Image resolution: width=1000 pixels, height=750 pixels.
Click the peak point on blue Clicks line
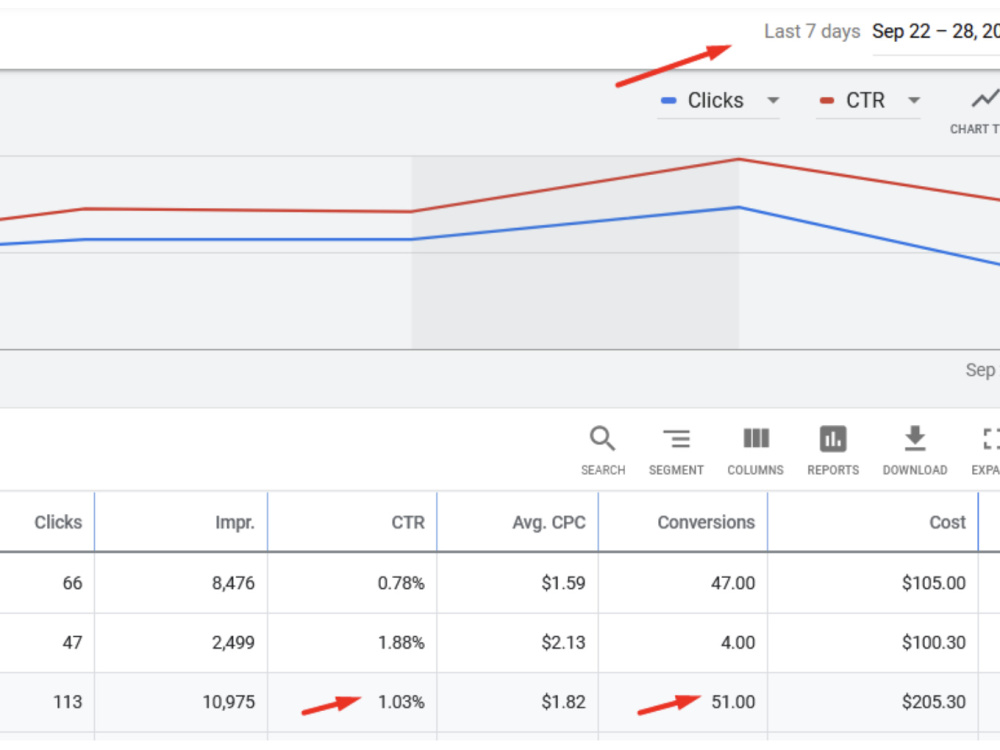(x=739, y=207)
